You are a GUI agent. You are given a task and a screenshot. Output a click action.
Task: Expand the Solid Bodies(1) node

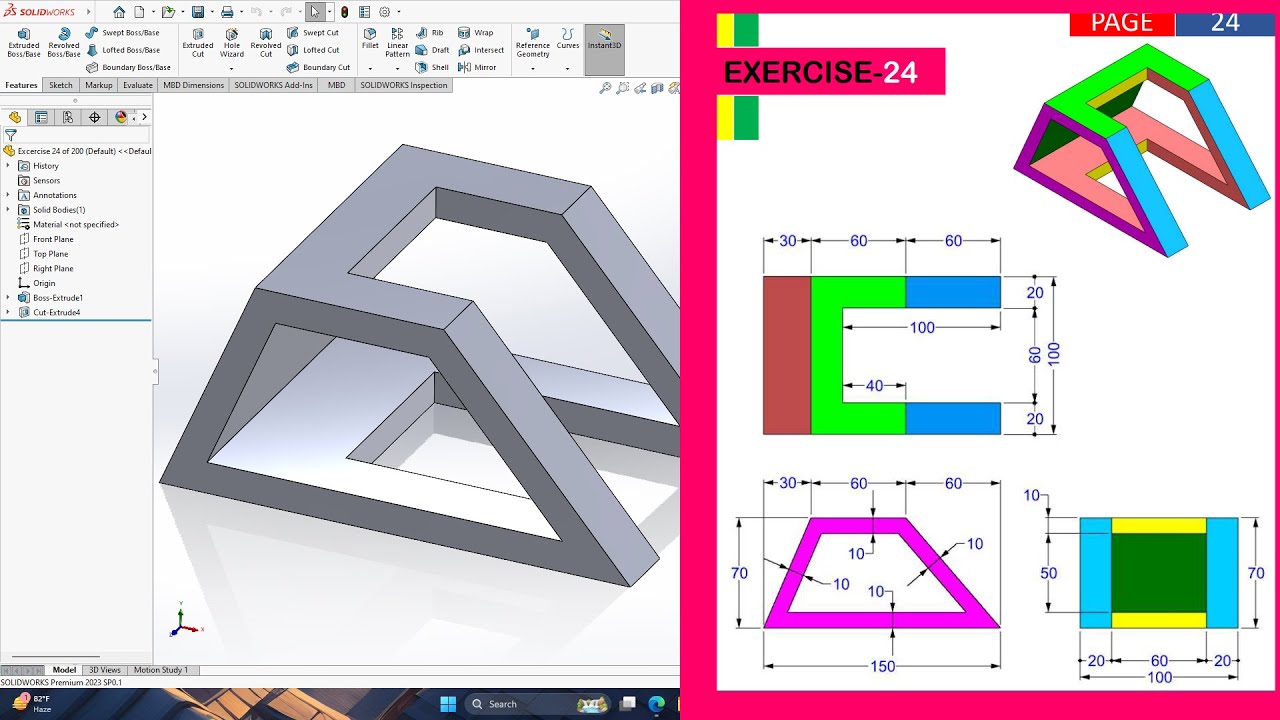click(8, 210)
